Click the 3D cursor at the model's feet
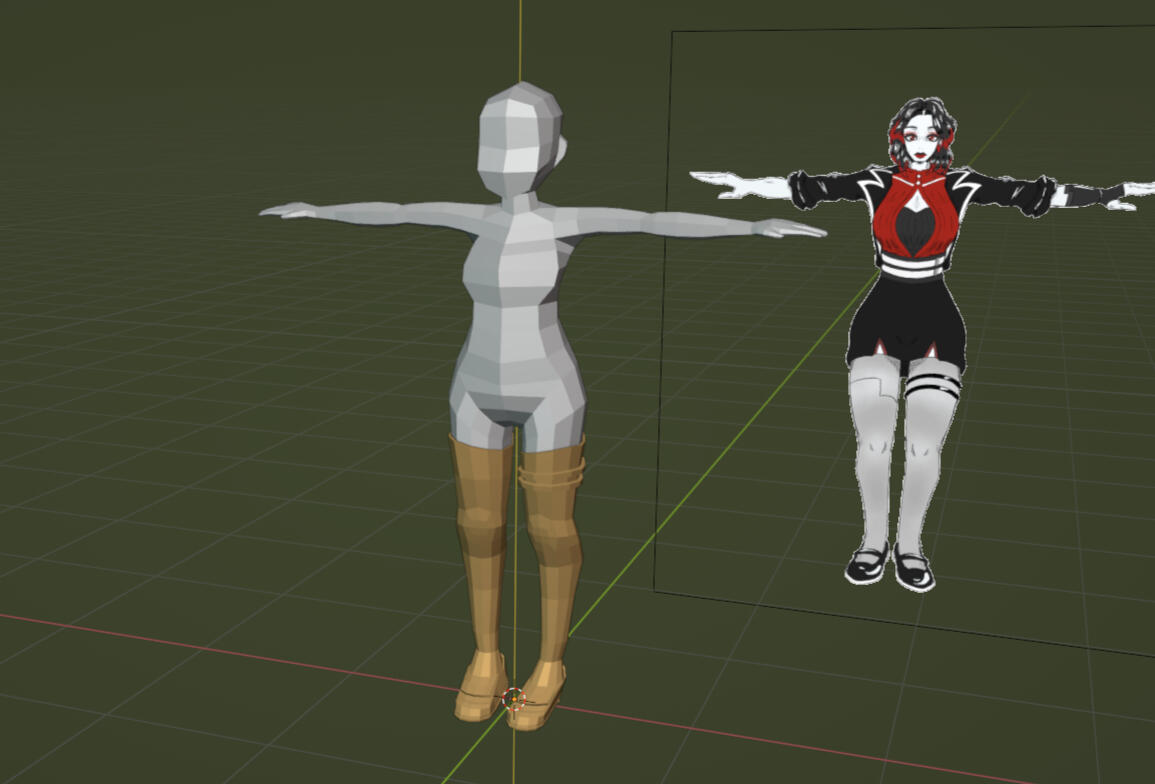The height and width of the screenshot is (784, 1155). [514, 699]
